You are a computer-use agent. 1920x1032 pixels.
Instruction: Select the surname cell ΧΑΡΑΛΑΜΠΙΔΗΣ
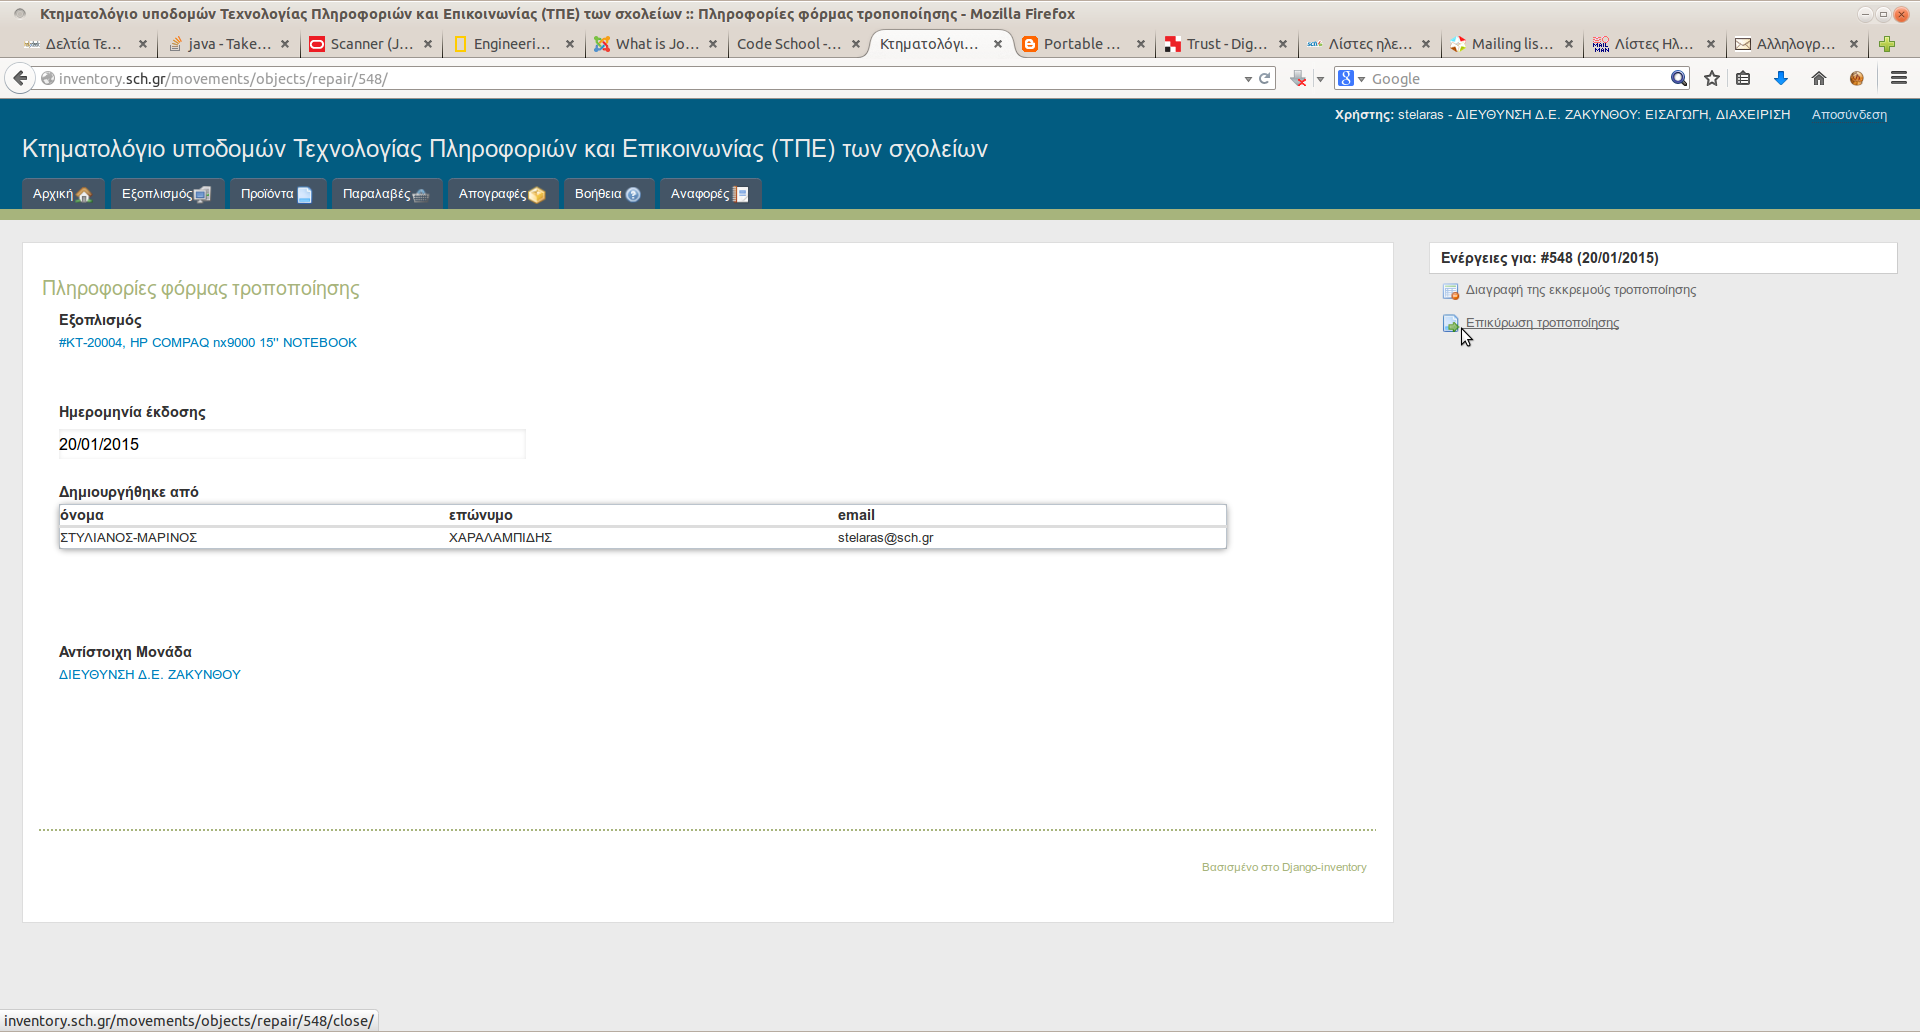[x=500, y=537]
